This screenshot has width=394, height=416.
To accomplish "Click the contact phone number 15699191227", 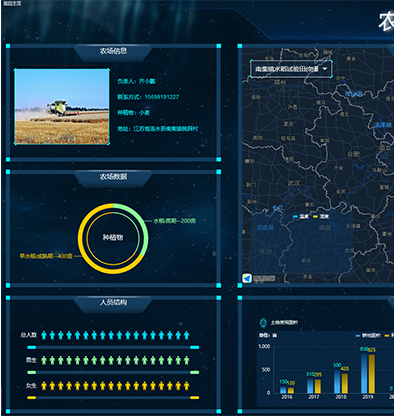I will click(x=162, y=97).
